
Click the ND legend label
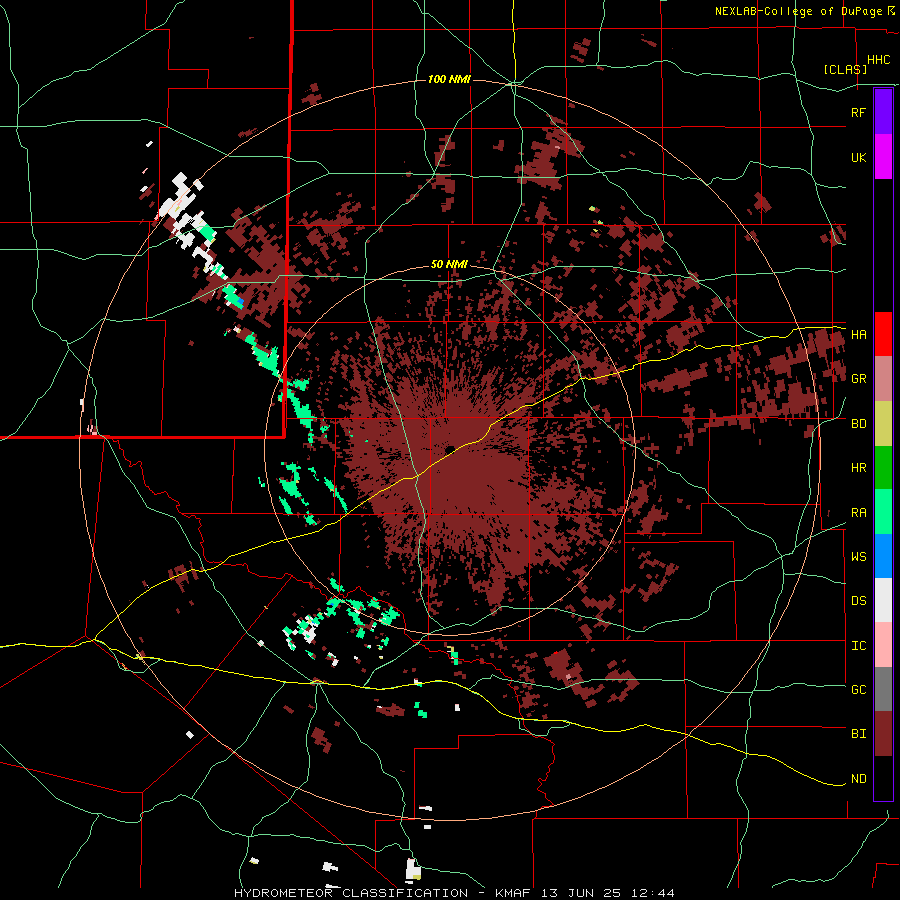point(858,779)
